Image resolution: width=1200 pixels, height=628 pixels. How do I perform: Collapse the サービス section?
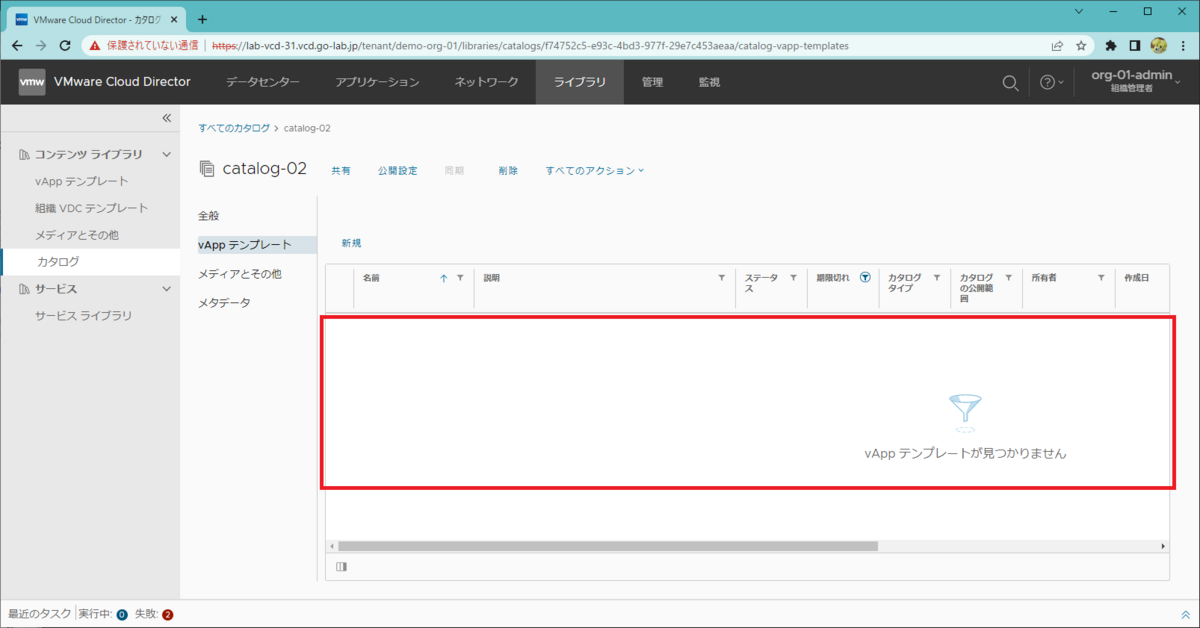[x=167, y=289]
